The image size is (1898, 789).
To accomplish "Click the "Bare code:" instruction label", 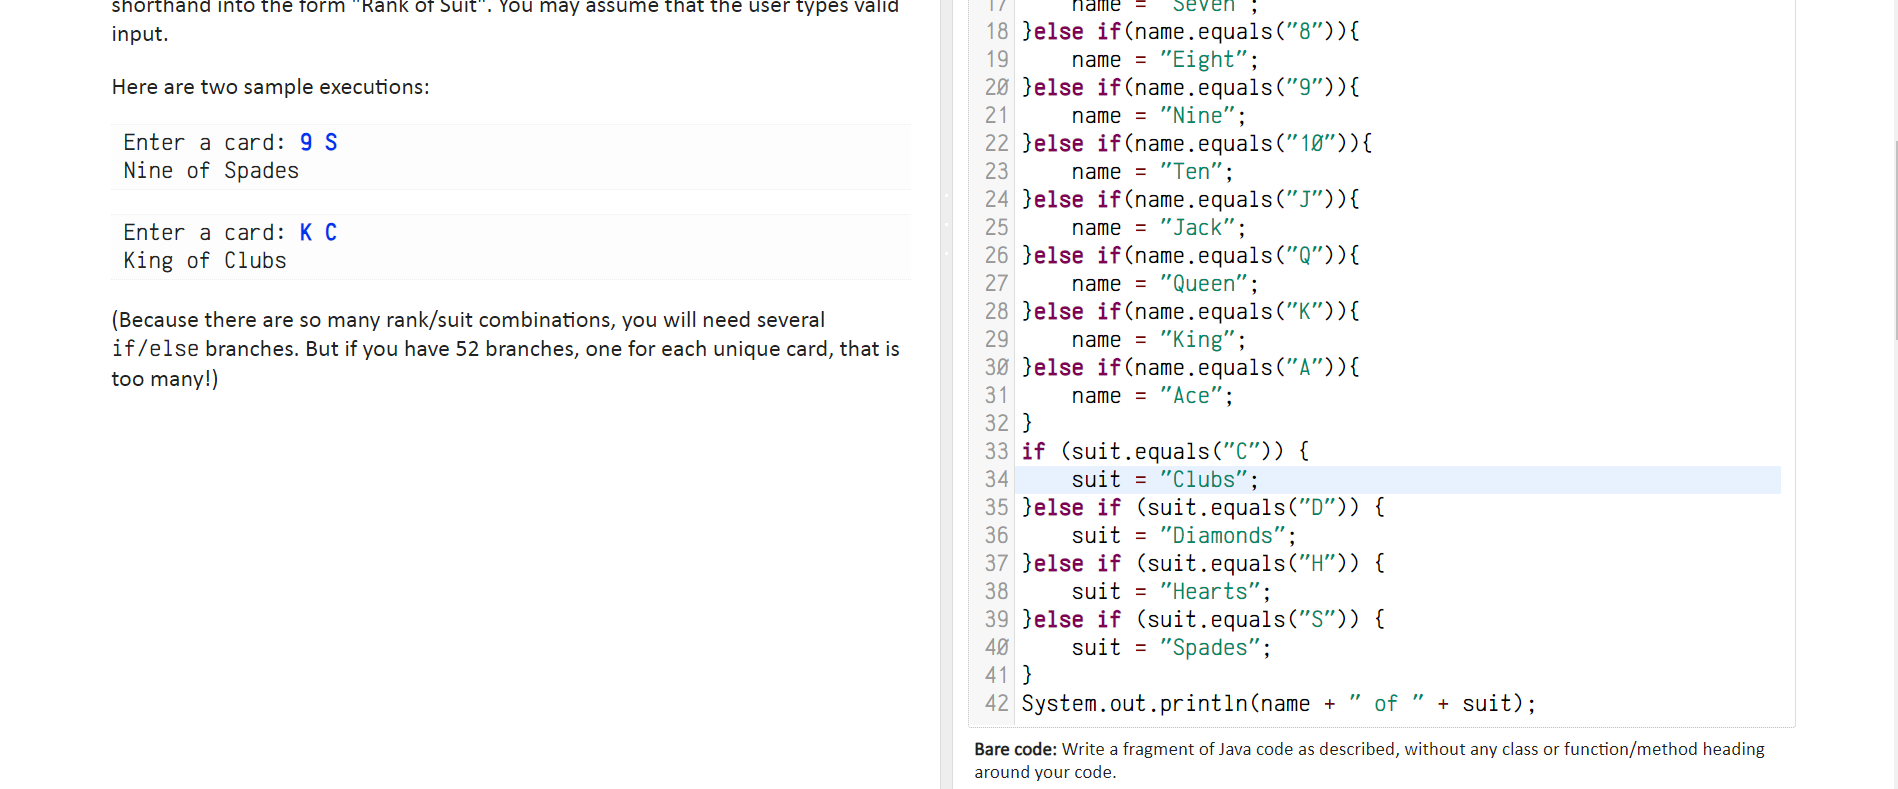I will (x=1015, y=749).
